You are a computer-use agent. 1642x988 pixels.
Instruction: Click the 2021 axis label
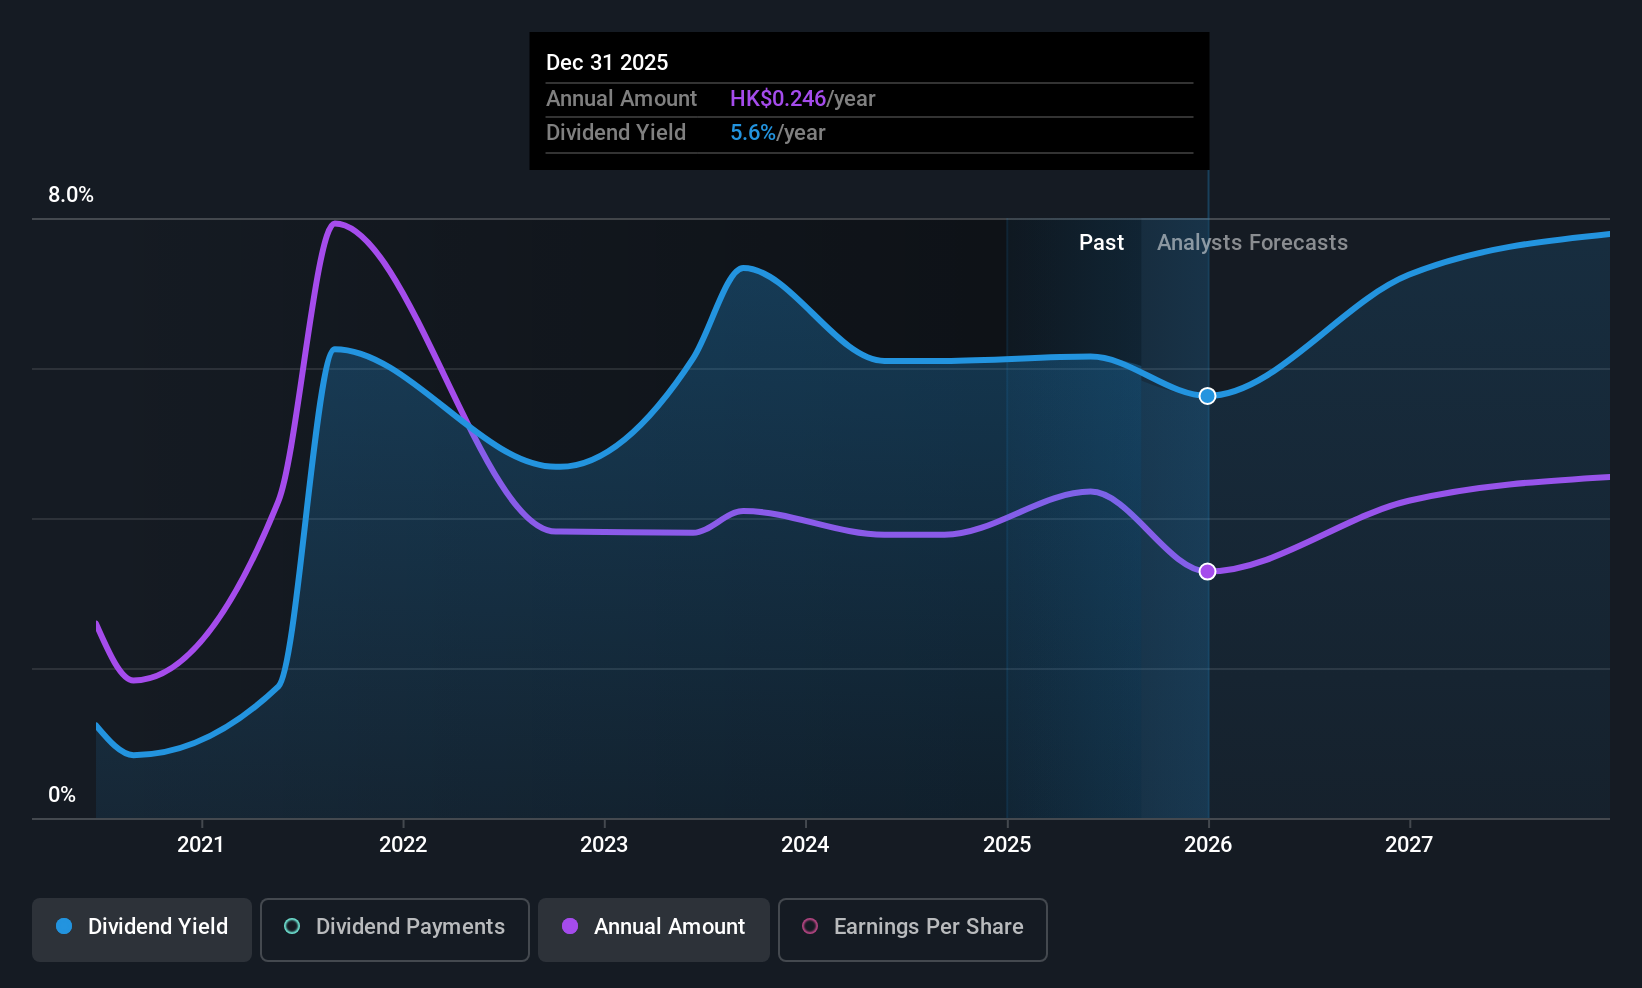pos(201,845)
